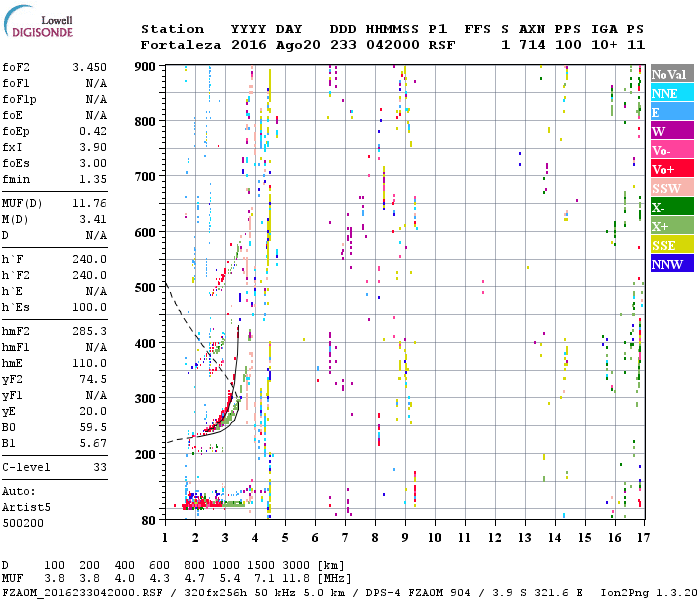Click the MUF(D) value 11.76
This screenshot has width=700, height=600.
coord(89,204)
